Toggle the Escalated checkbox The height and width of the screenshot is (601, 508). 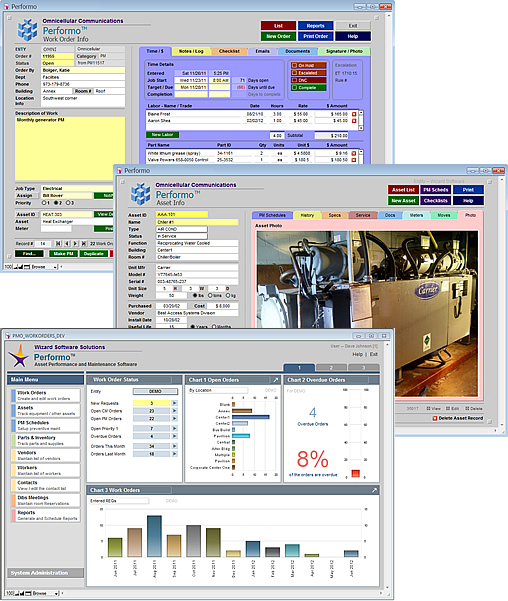(294, 73)
